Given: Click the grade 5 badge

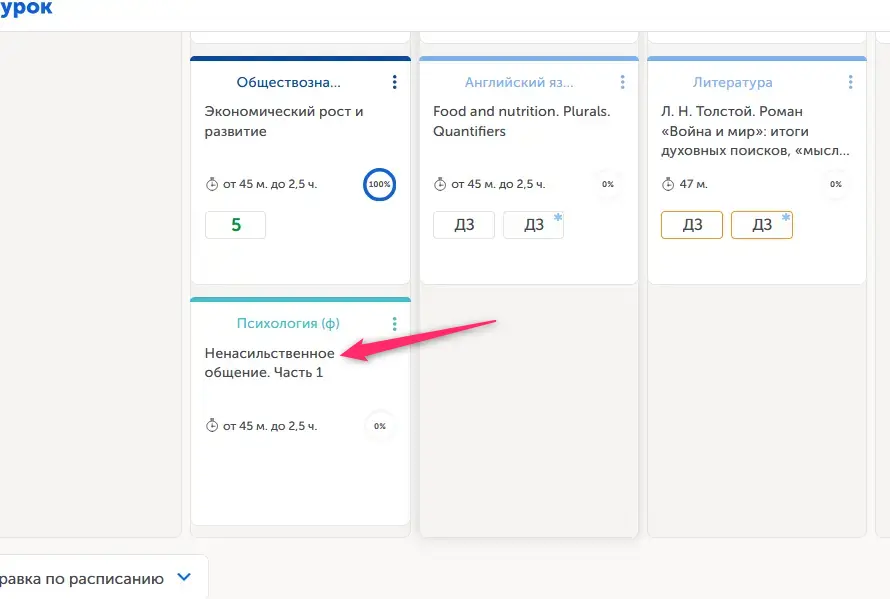Looking at the screenshot, I should (236, 225).
